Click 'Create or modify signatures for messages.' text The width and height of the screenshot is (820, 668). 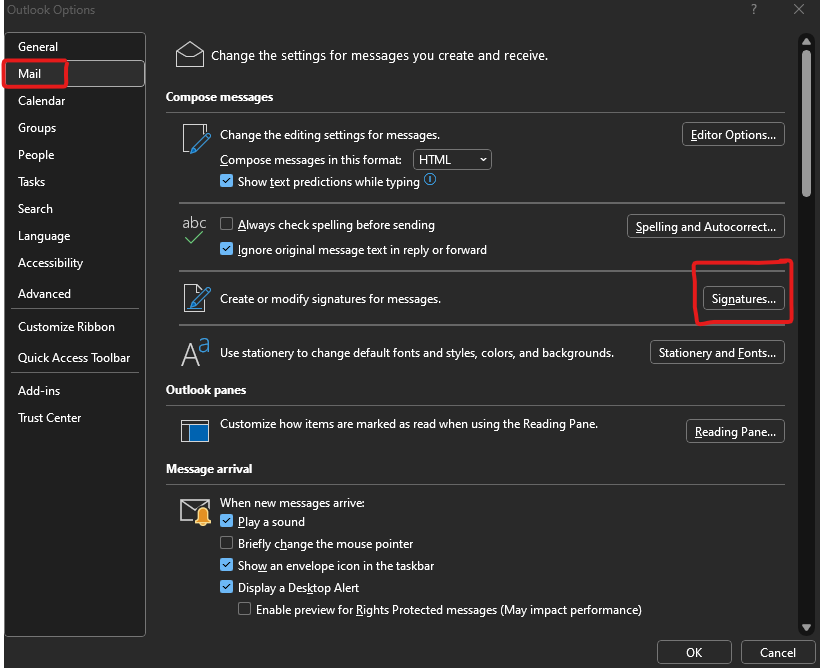(x=330, y=299)
